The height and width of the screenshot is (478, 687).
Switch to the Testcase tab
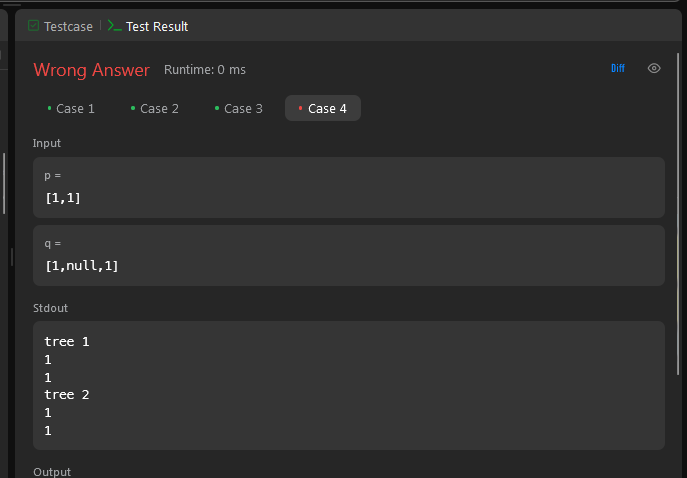point(60,26)
